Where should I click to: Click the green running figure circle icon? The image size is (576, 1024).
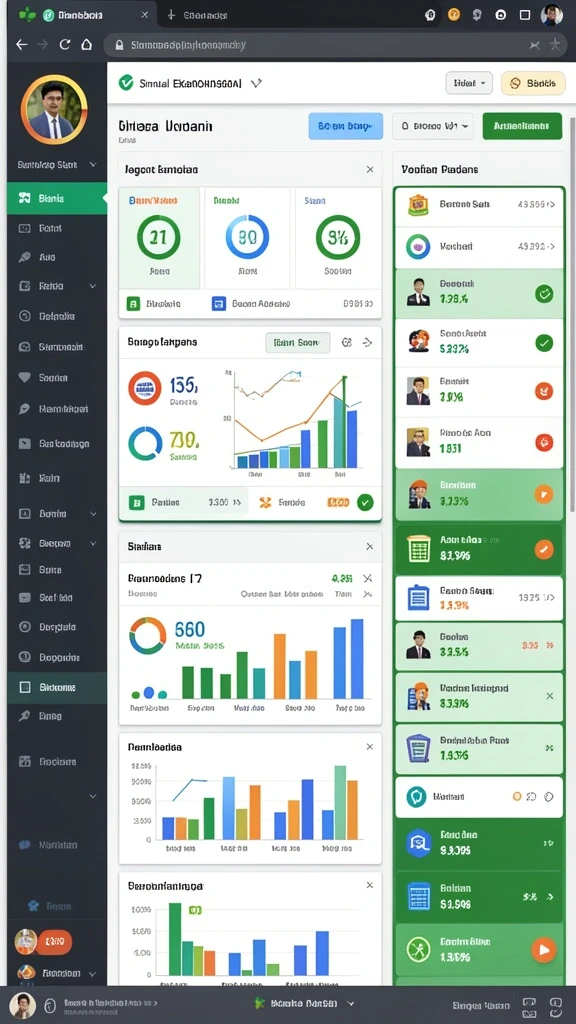[x=417, y=949]
